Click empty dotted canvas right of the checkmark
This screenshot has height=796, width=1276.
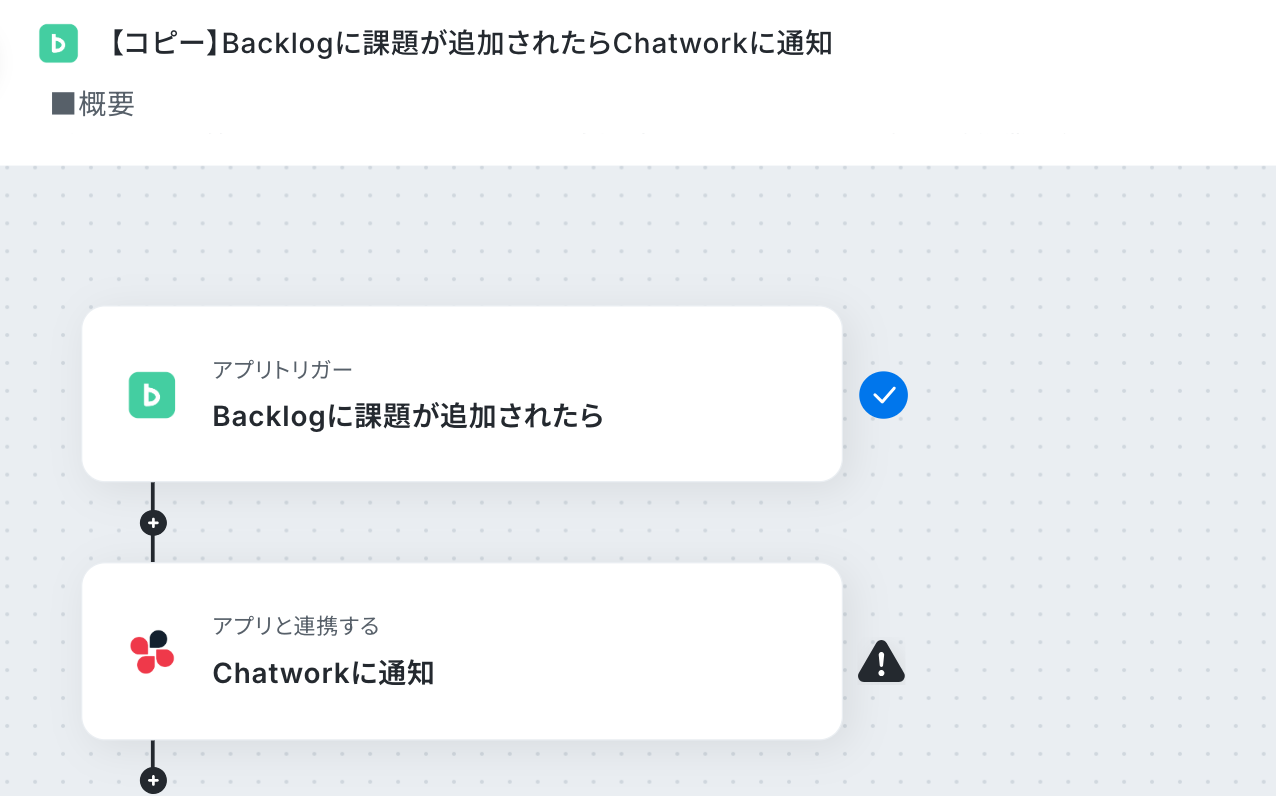tap(1080, 395)
